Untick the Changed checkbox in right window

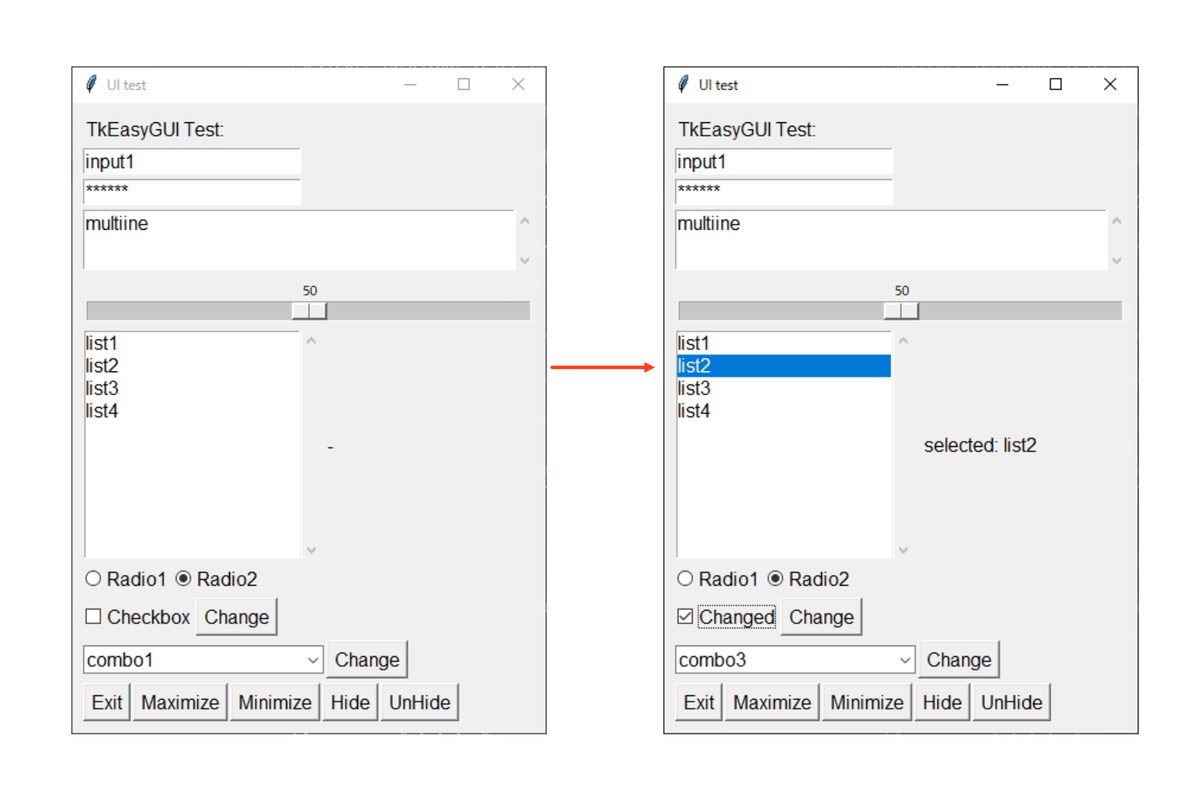[685, 617]
